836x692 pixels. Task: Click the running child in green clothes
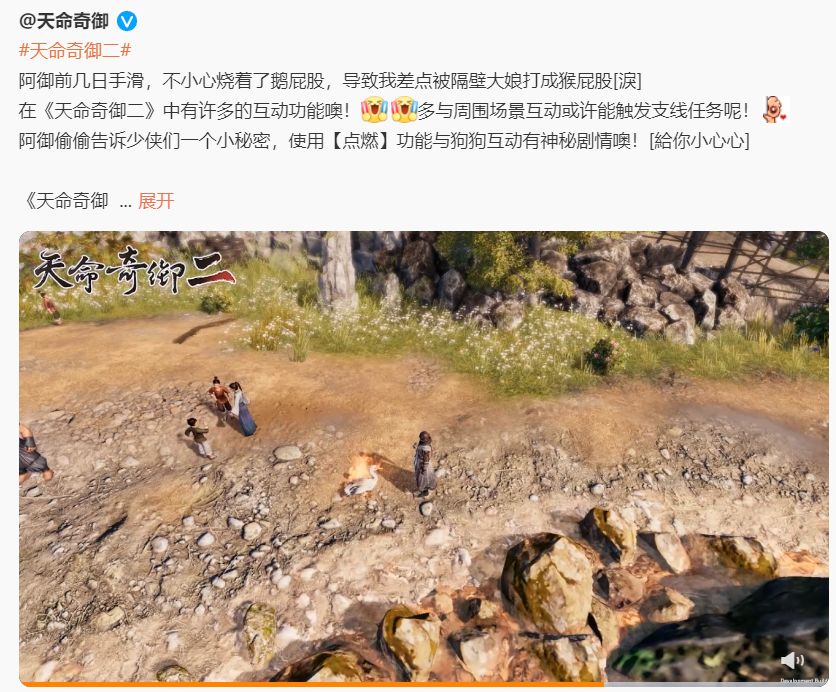point(200,438)
